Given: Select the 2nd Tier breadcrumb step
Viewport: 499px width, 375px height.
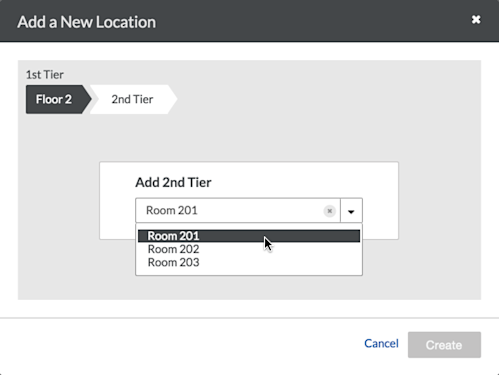Looking at the screenshot, I should (x=133, y=99).
